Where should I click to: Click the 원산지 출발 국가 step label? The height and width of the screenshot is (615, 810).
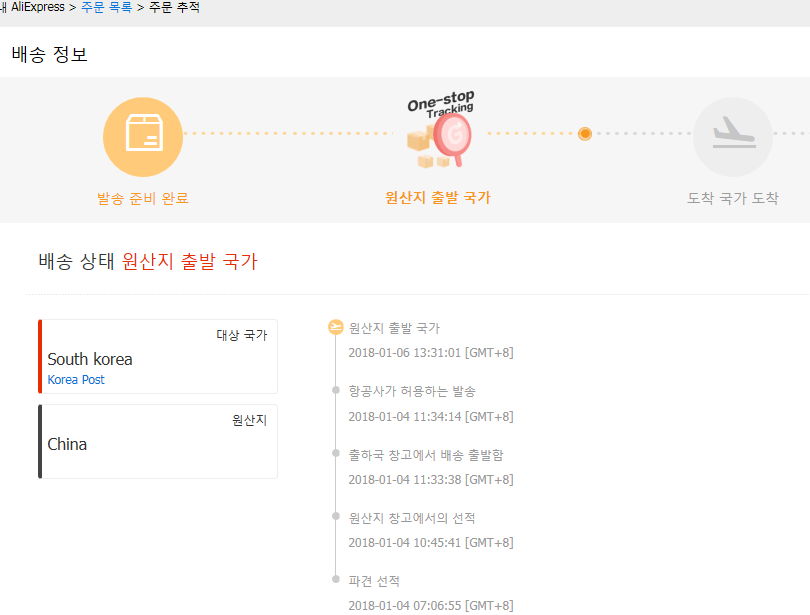click(x=438, y=198)
